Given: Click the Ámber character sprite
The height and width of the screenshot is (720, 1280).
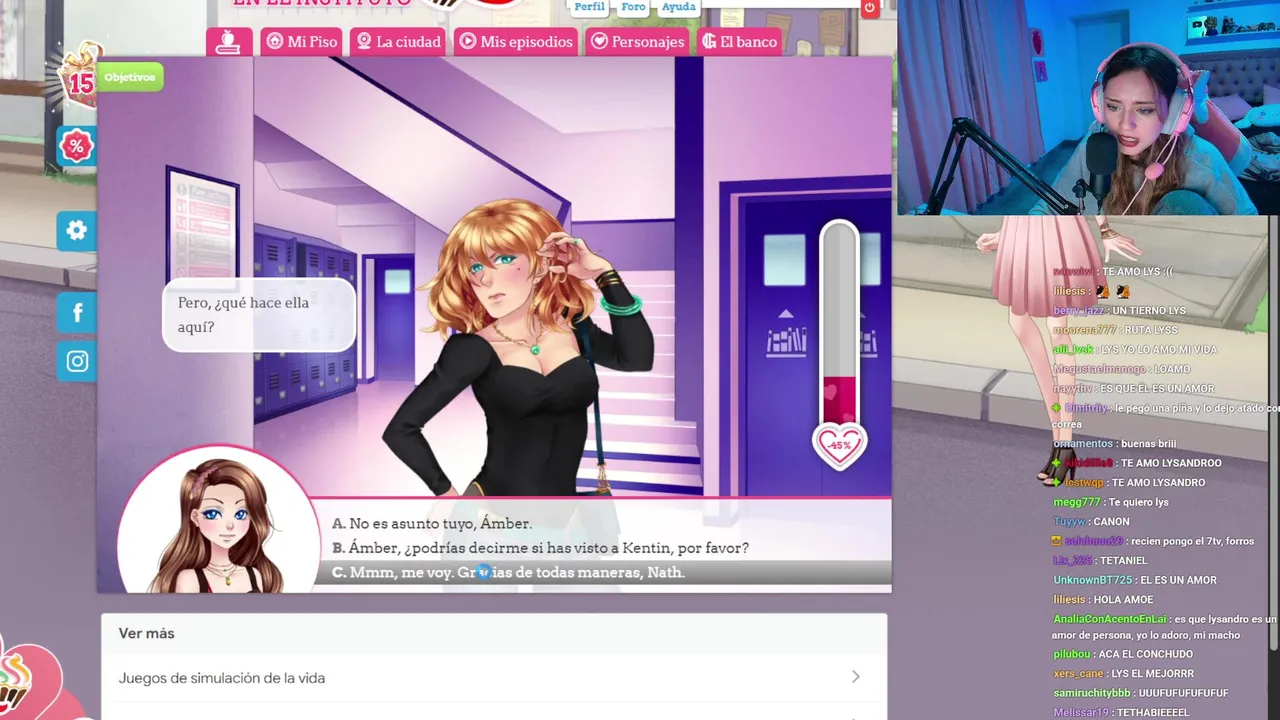Looking at the screenshot, I should click(x=520, y=350).
